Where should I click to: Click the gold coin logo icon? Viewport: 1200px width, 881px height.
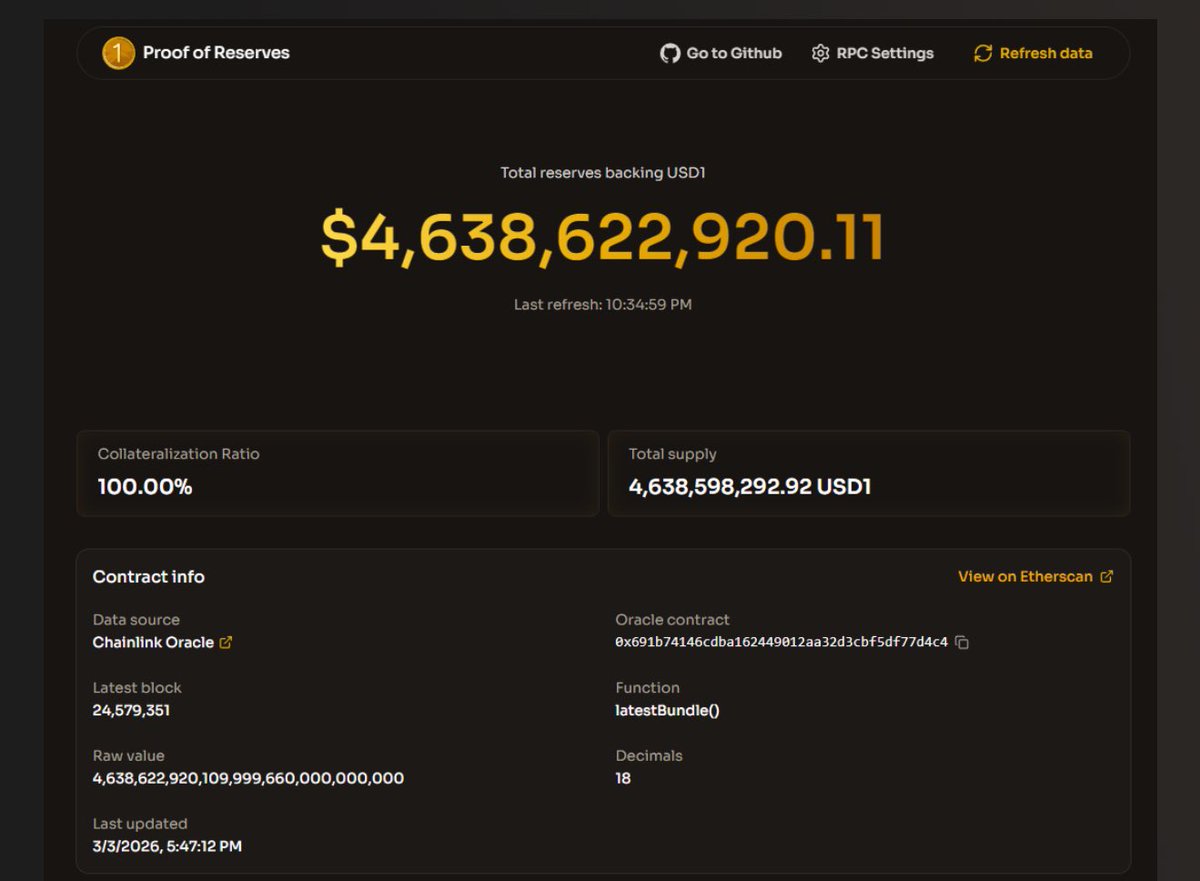click(x=118, y=53)
